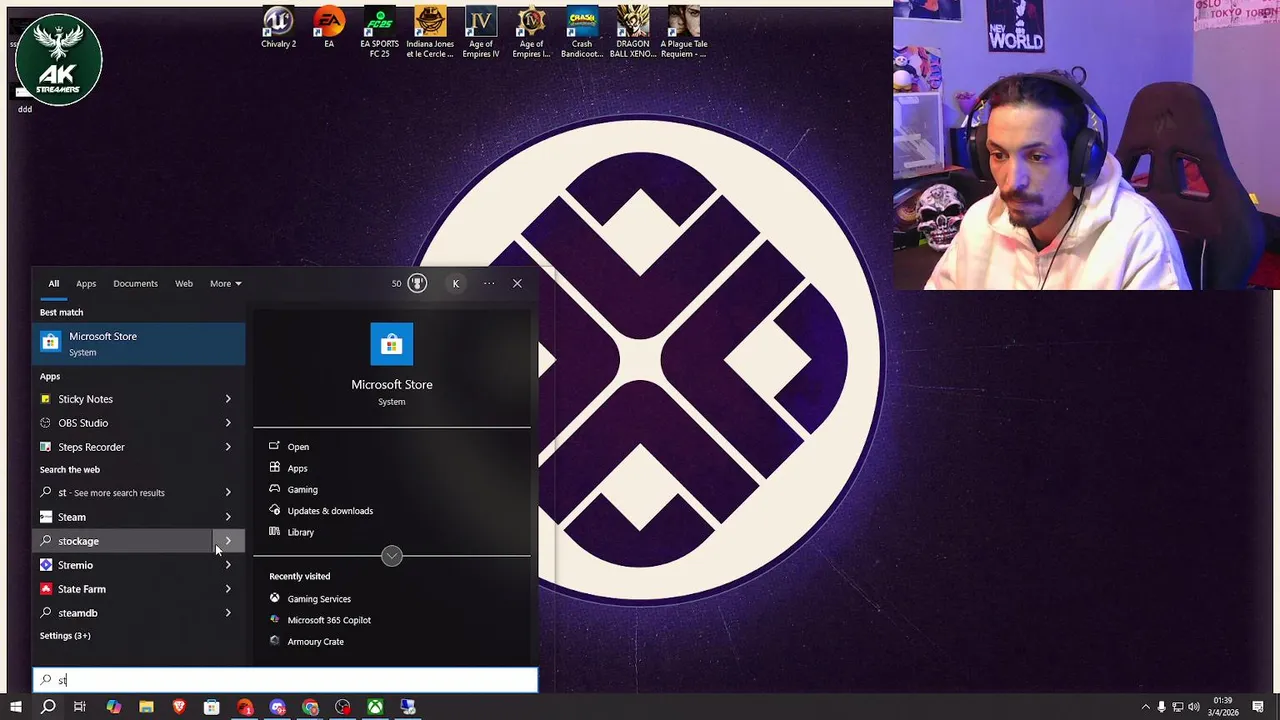The width and height of the screenshot is (1280, 720).
Task: Switch to the All search tab
Action: pos(54,283)
